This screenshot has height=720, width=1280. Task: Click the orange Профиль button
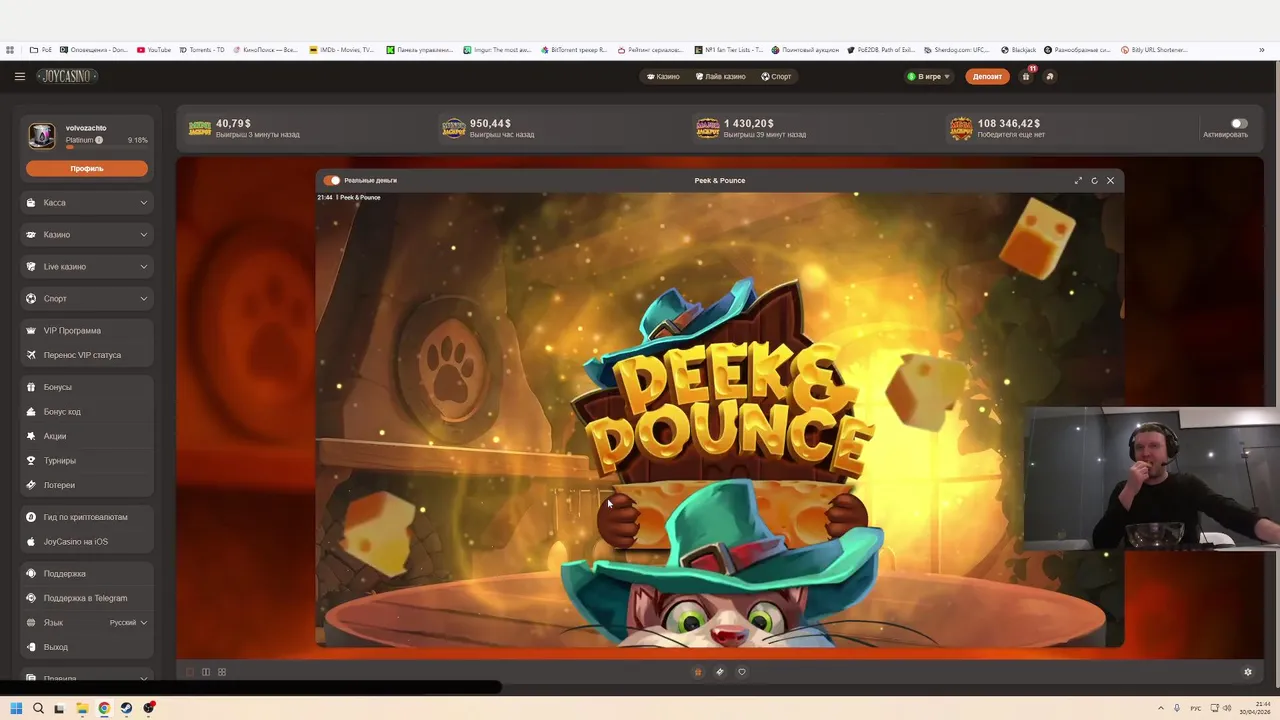[x=87, y=168]
